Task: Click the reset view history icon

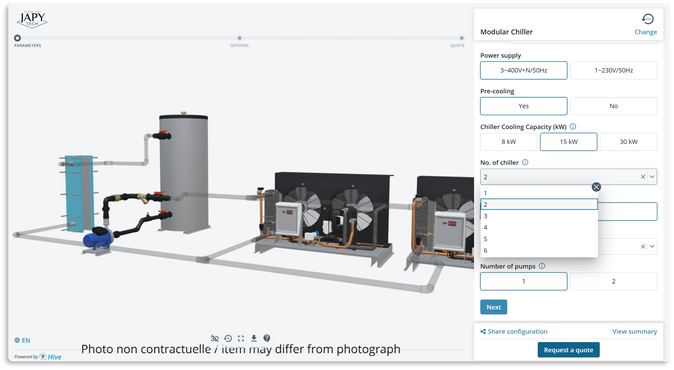Action: coord(228,338)
